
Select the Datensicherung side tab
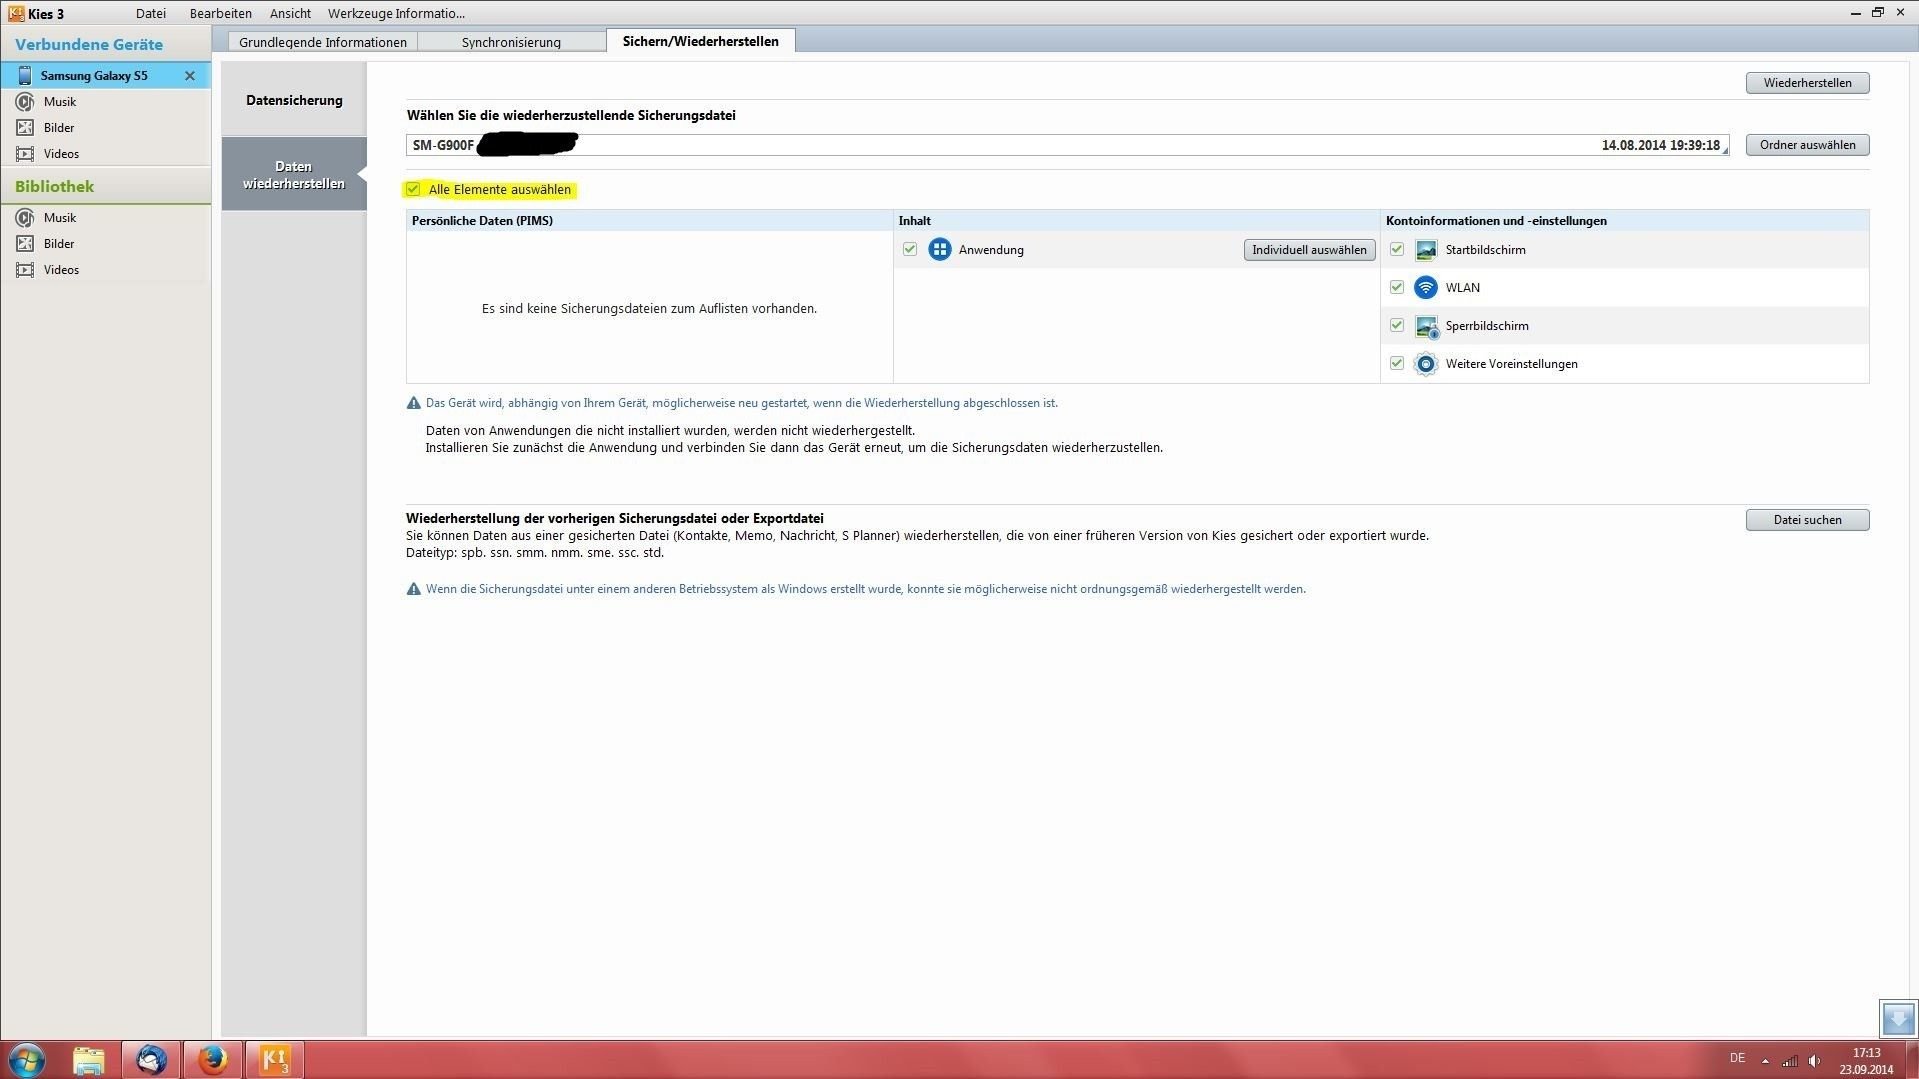coord(294,100)
